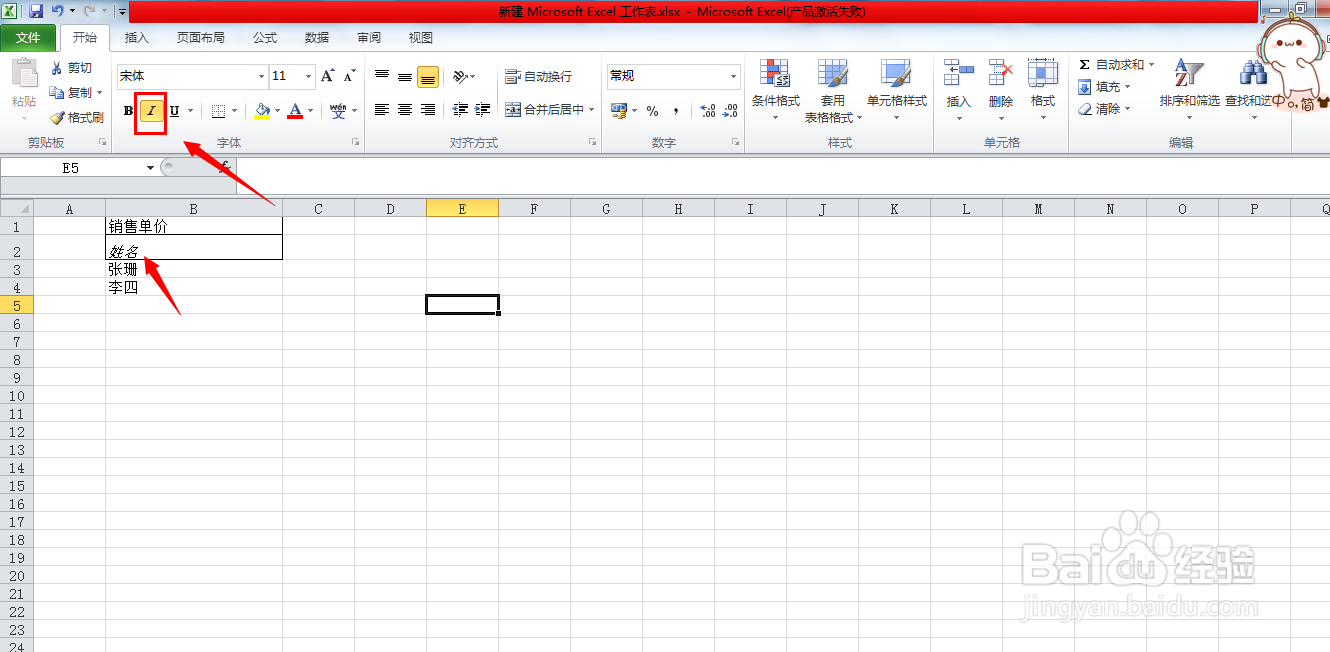Viewport: 1330px width, 652px height.
Task: Click the Format cells (格式) icon
Action: point(1043,74)
